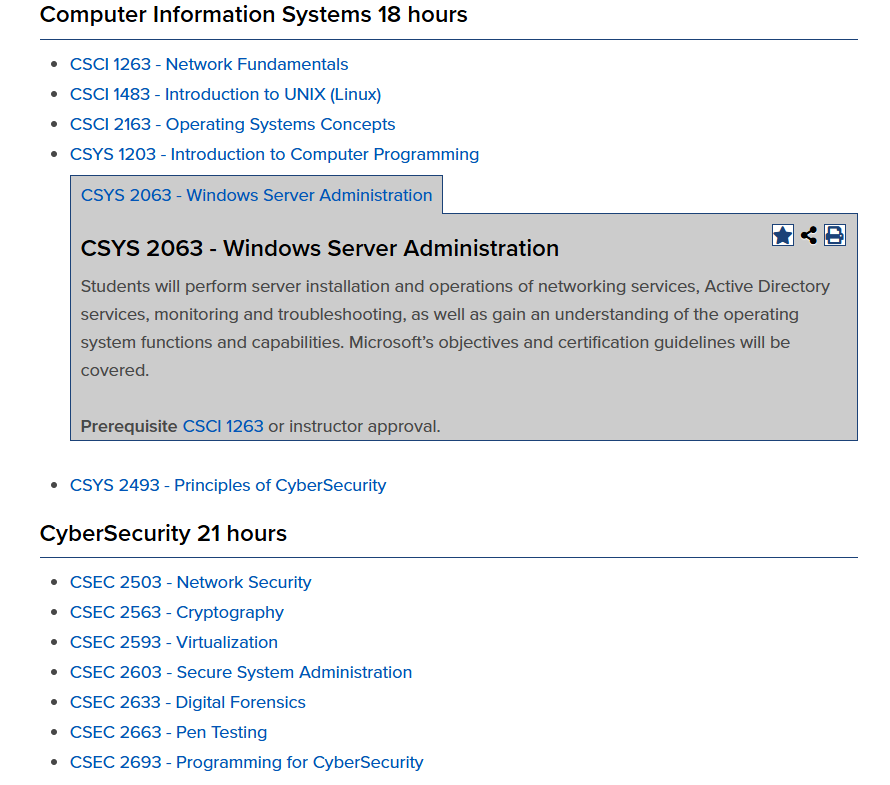Collapse the CSYS 2063 Windows Server Administration panel
This screenshot has height=785, width=890.
257,195
